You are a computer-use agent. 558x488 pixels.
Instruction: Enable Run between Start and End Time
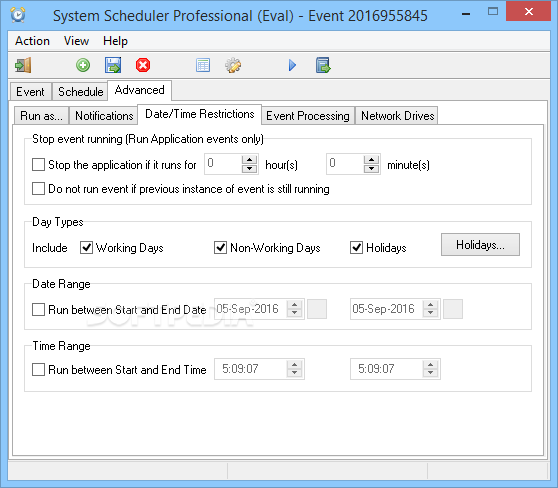[38, 369]
